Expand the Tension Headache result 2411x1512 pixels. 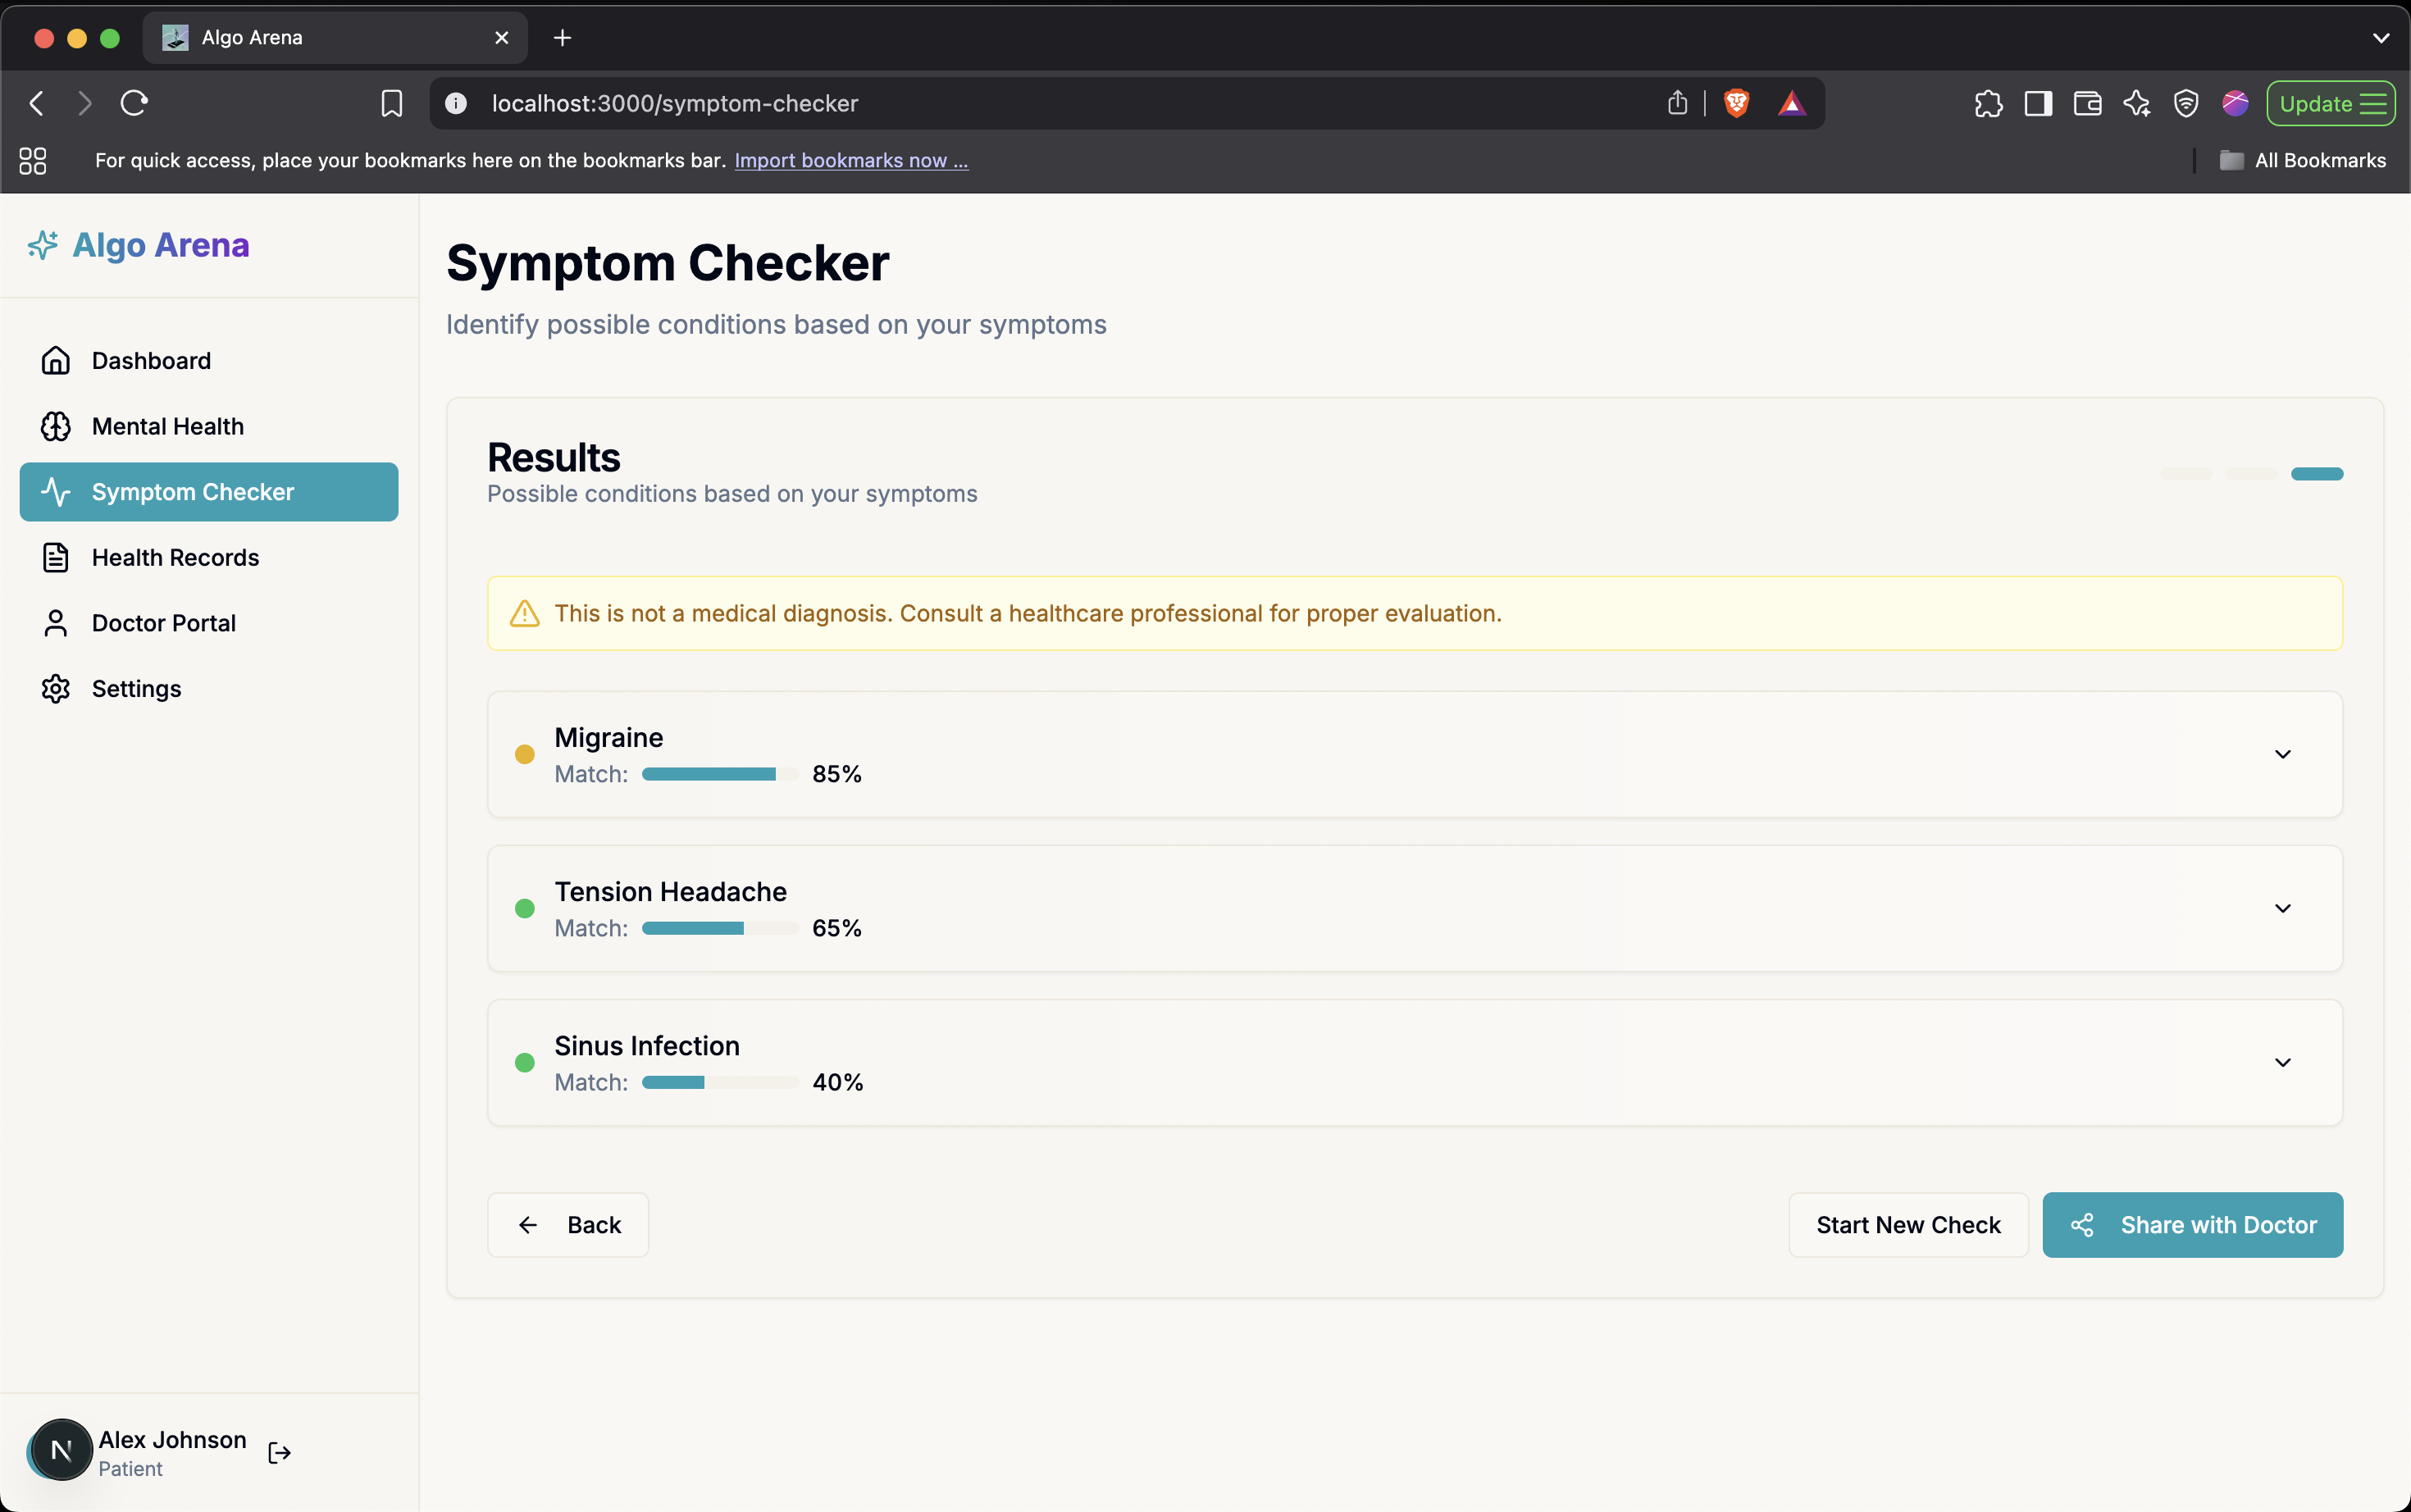2282,908
